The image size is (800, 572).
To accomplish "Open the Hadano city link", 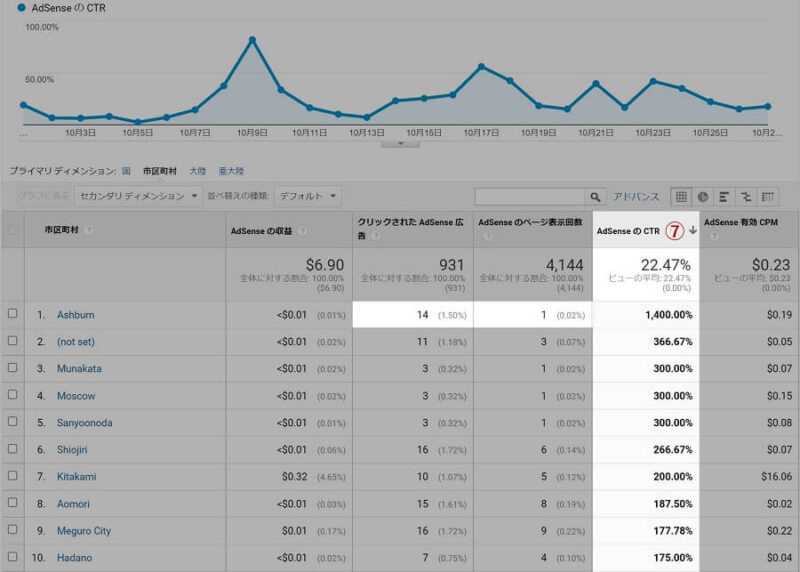I will coord(74,558).
